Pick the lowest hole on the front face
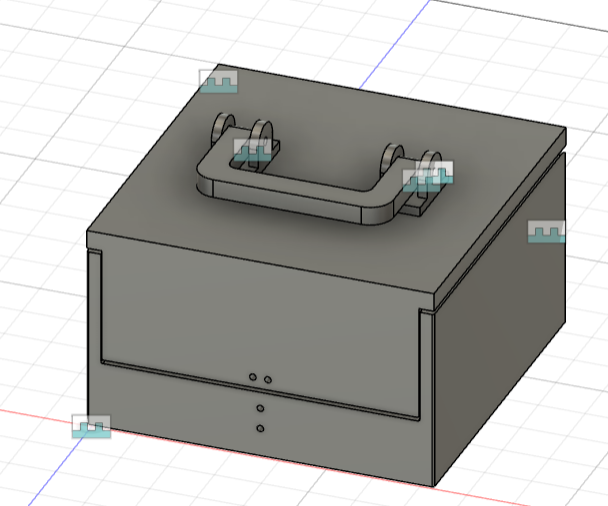 261,428
